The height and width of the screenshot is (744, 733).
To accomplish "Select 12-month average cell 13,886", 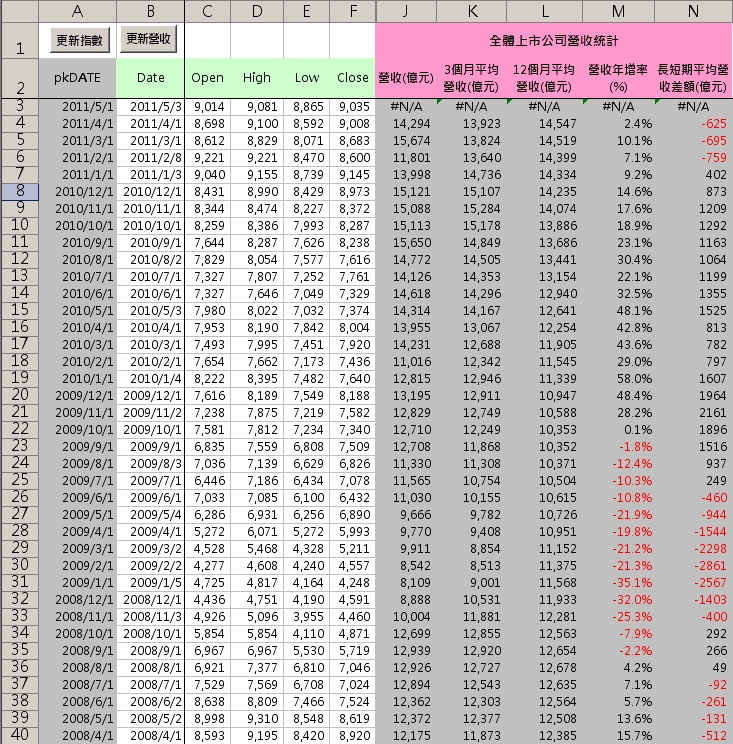I will click(x=545, y=226).
